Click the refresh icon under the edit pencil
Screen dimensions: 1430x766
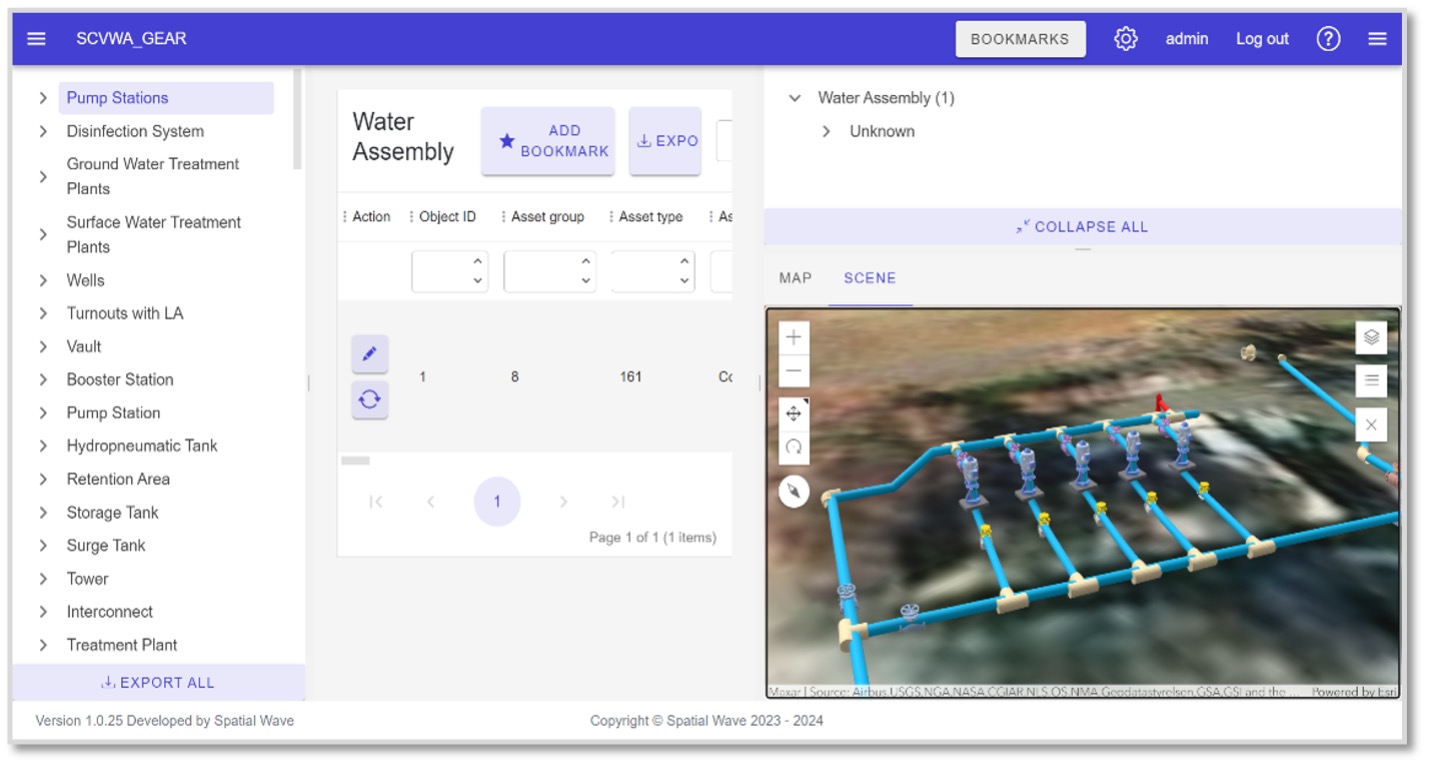[x=370, y=397]
